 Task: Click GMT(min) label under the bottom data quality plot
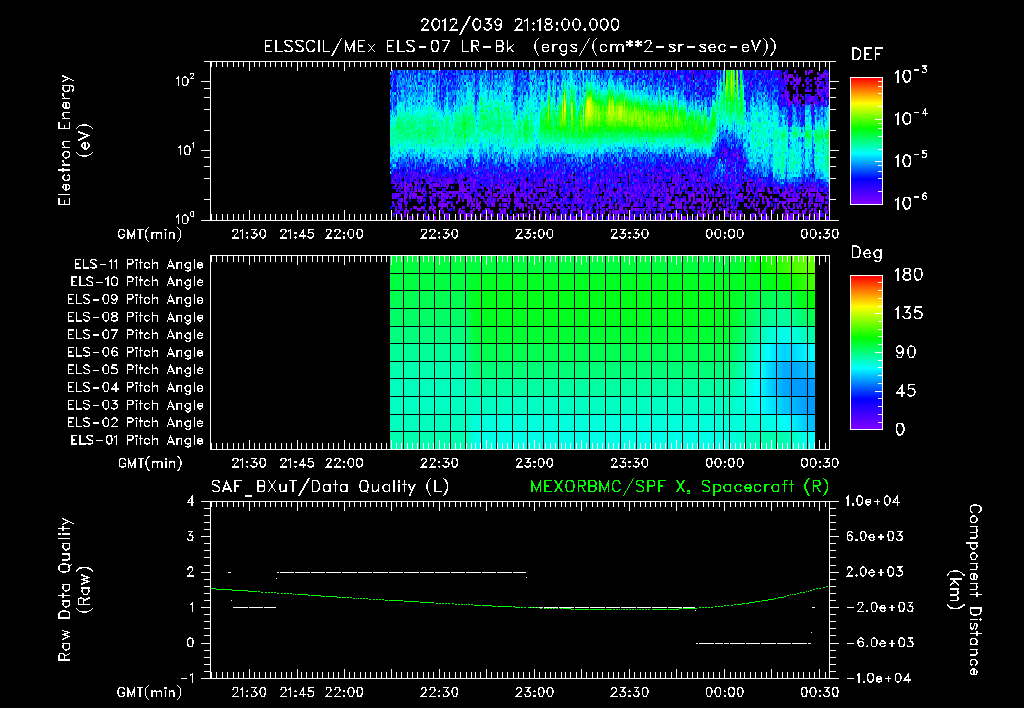149,692
